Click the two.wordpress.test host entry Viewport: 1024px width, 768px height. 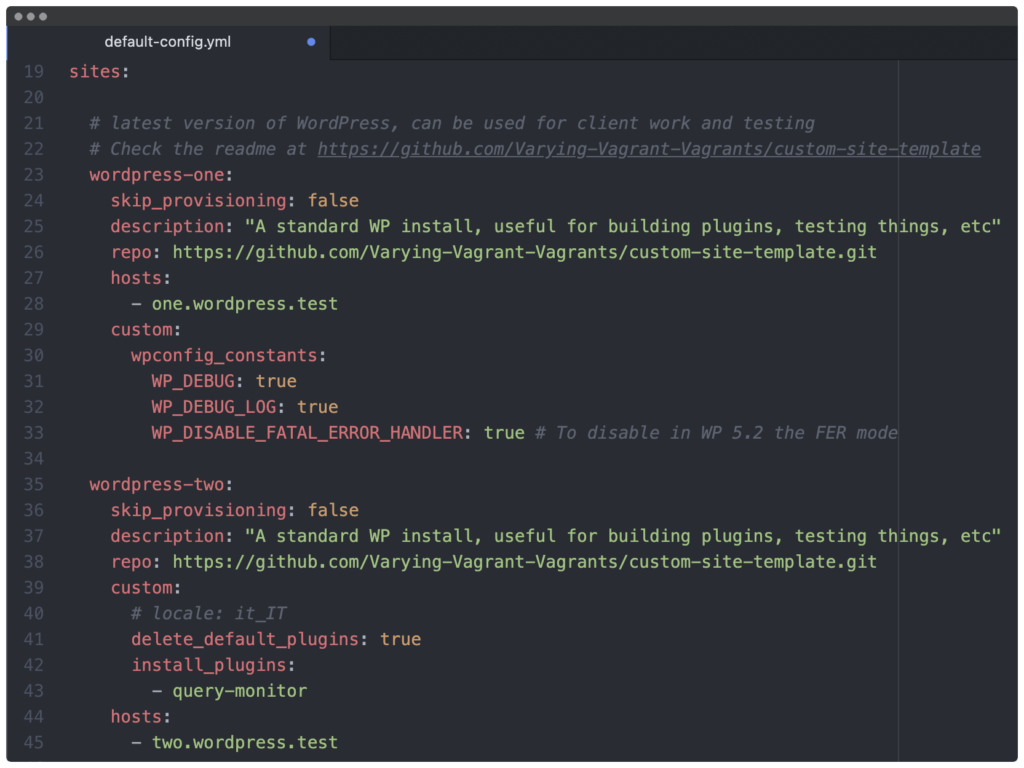(244, 742)
